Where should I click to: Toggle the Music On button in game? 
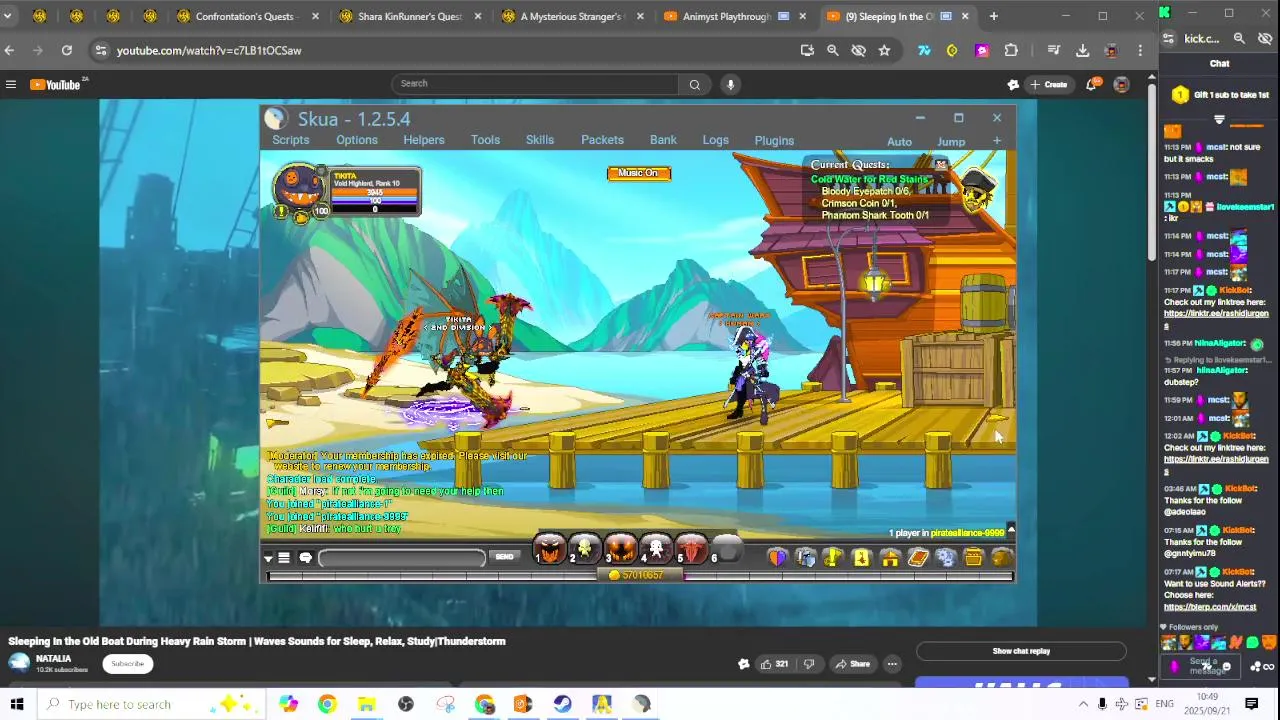click(638, 173)
